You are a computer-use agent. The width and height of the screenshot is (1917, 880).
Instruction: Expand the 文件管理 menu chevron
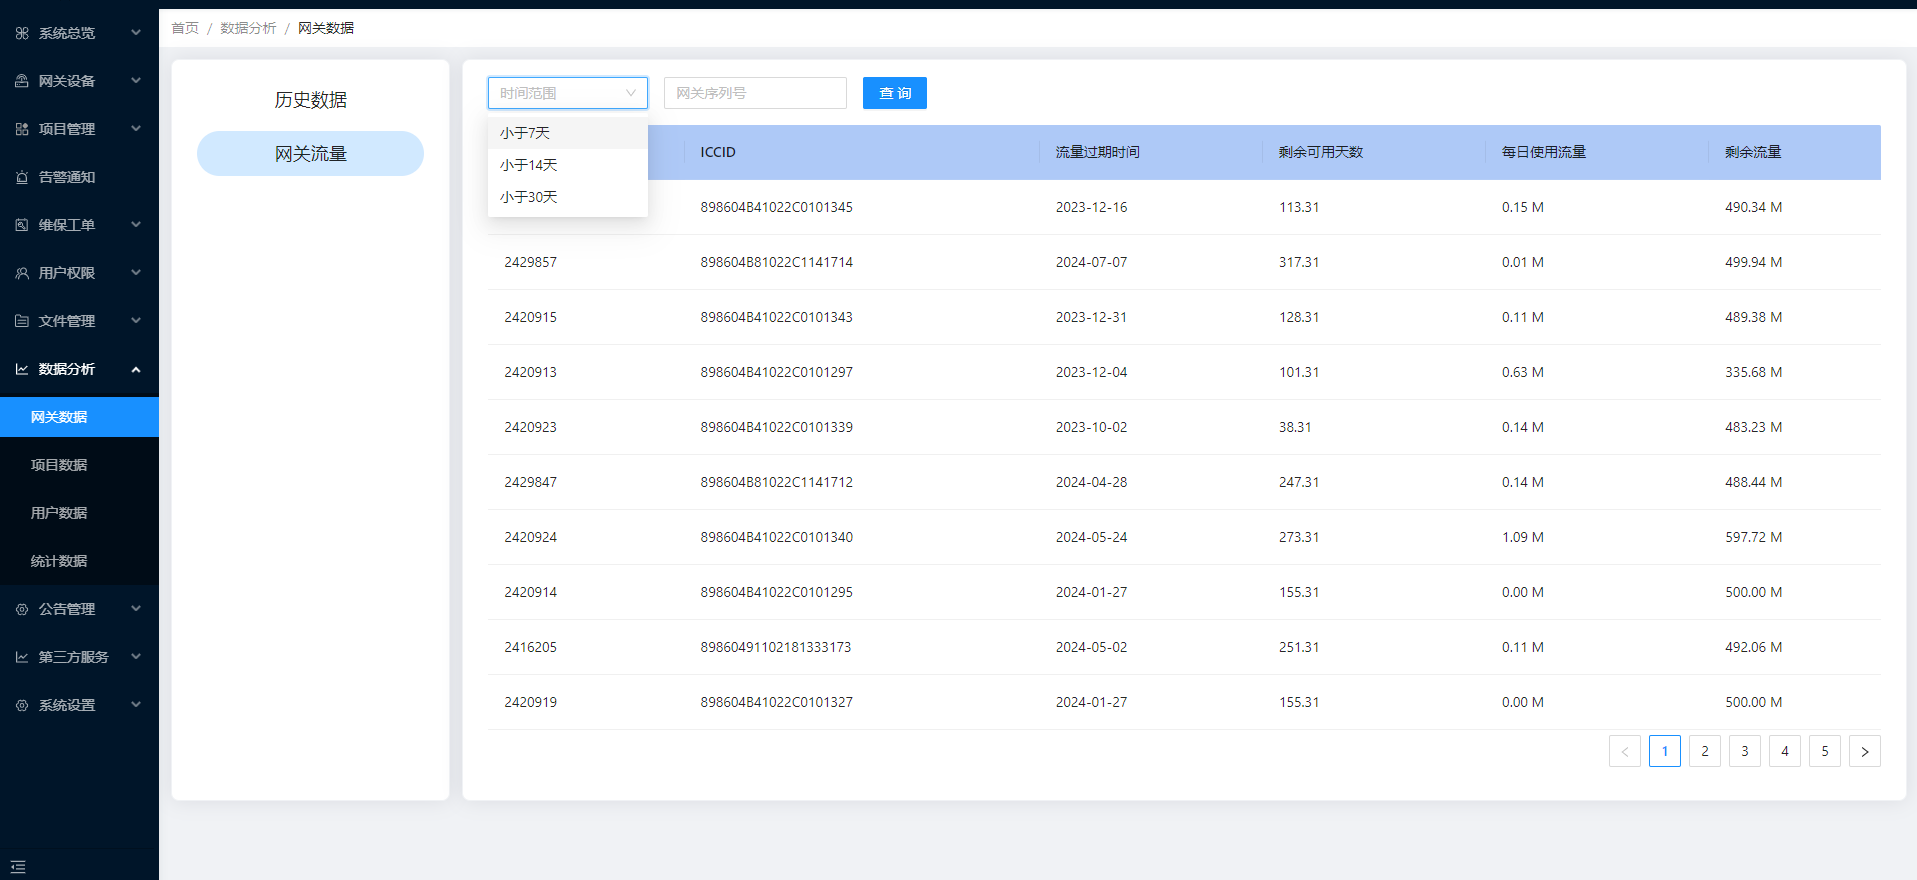(136, 321)
